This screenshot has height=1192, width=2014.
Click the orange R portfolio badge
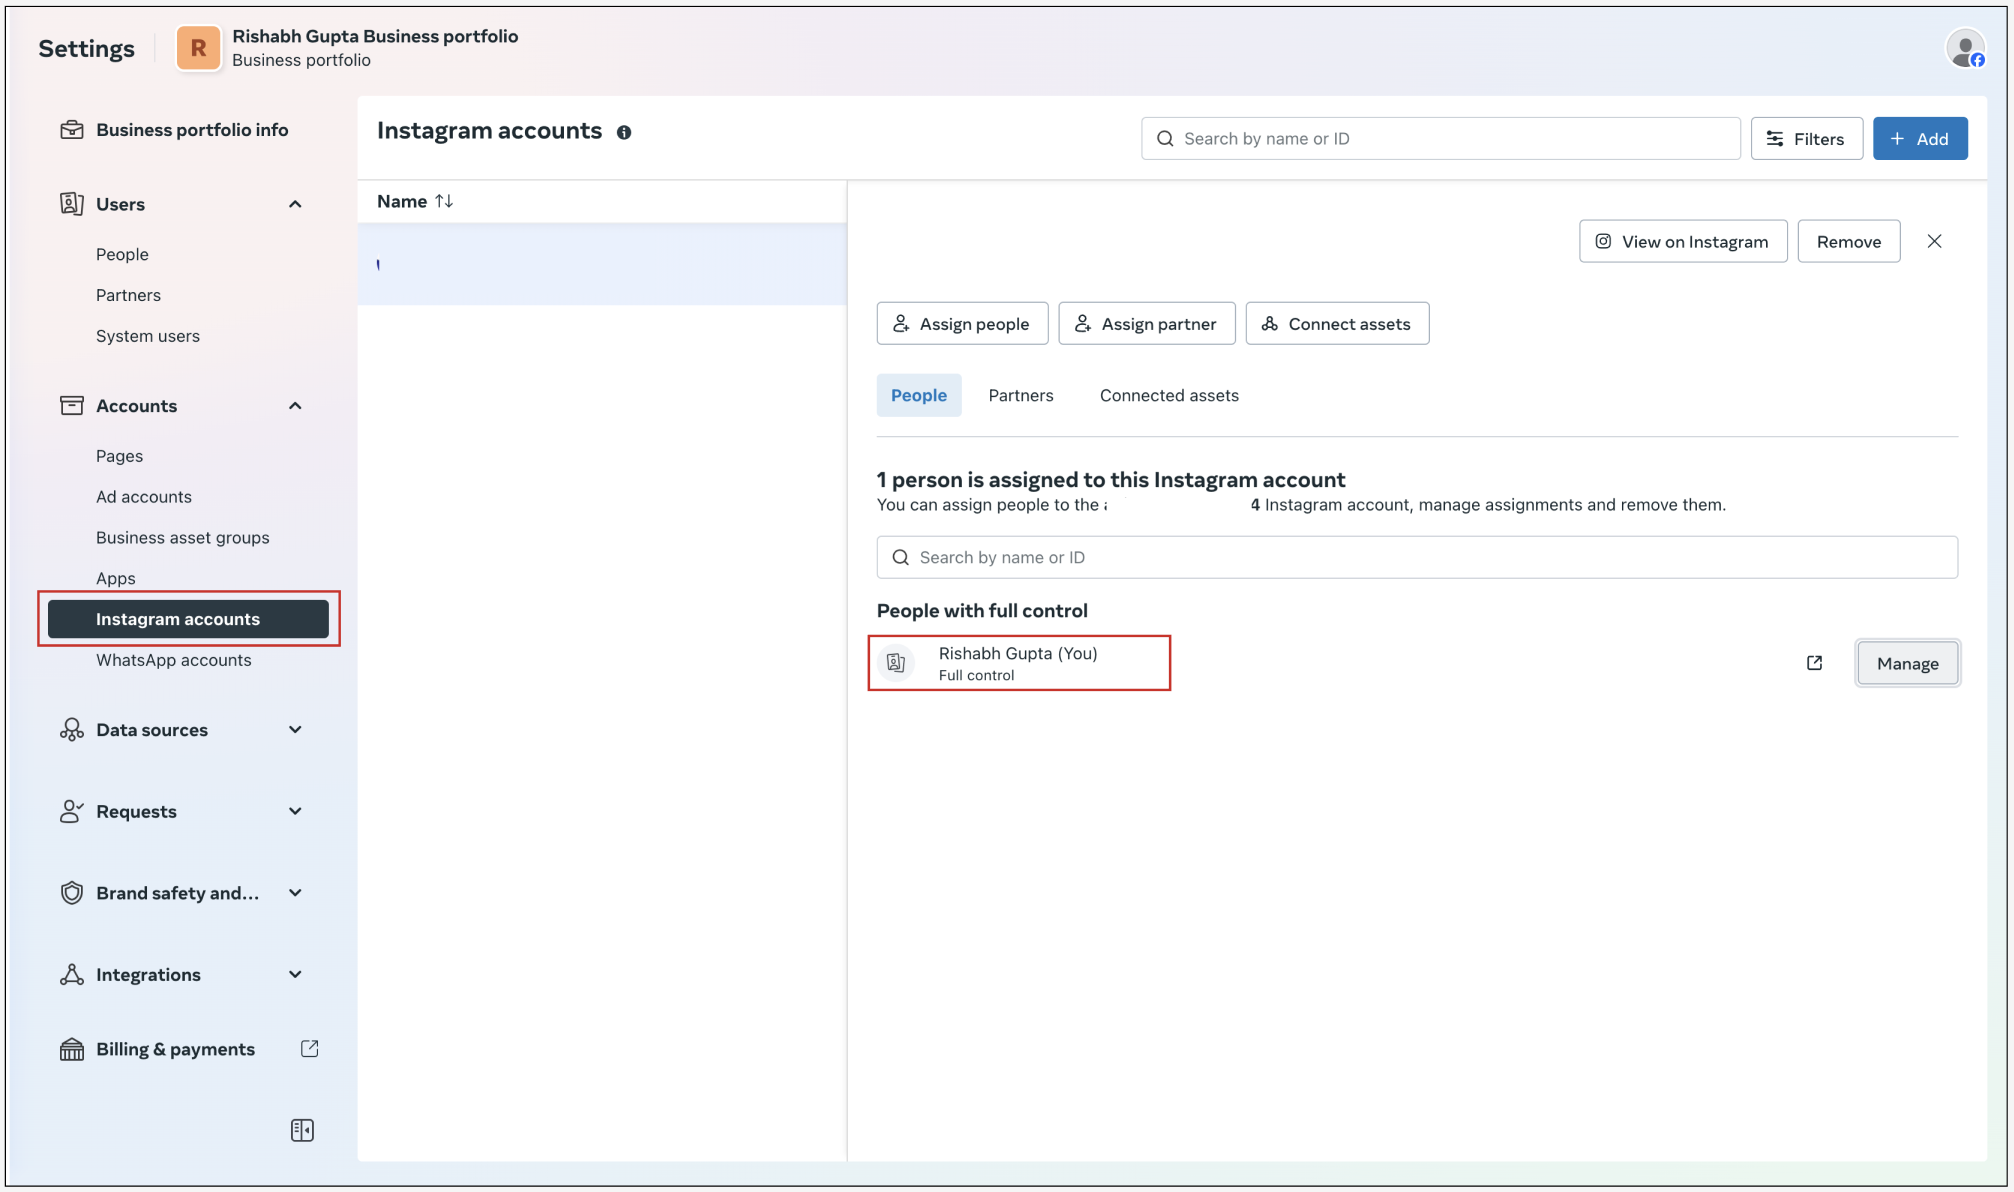198,48
